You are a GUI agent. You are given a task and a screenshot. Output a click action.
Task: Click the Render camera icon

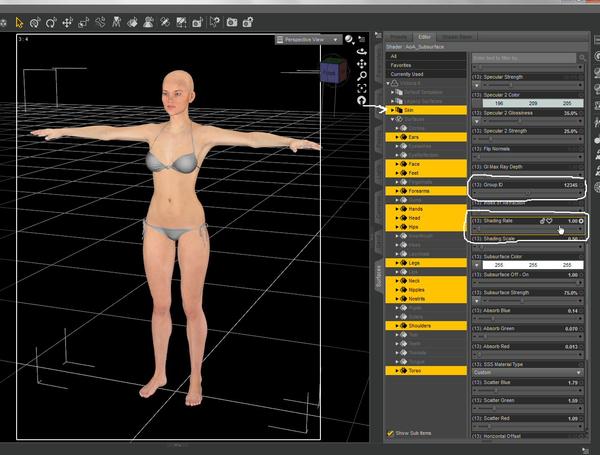pyautogui.click(x=232, y=23)
